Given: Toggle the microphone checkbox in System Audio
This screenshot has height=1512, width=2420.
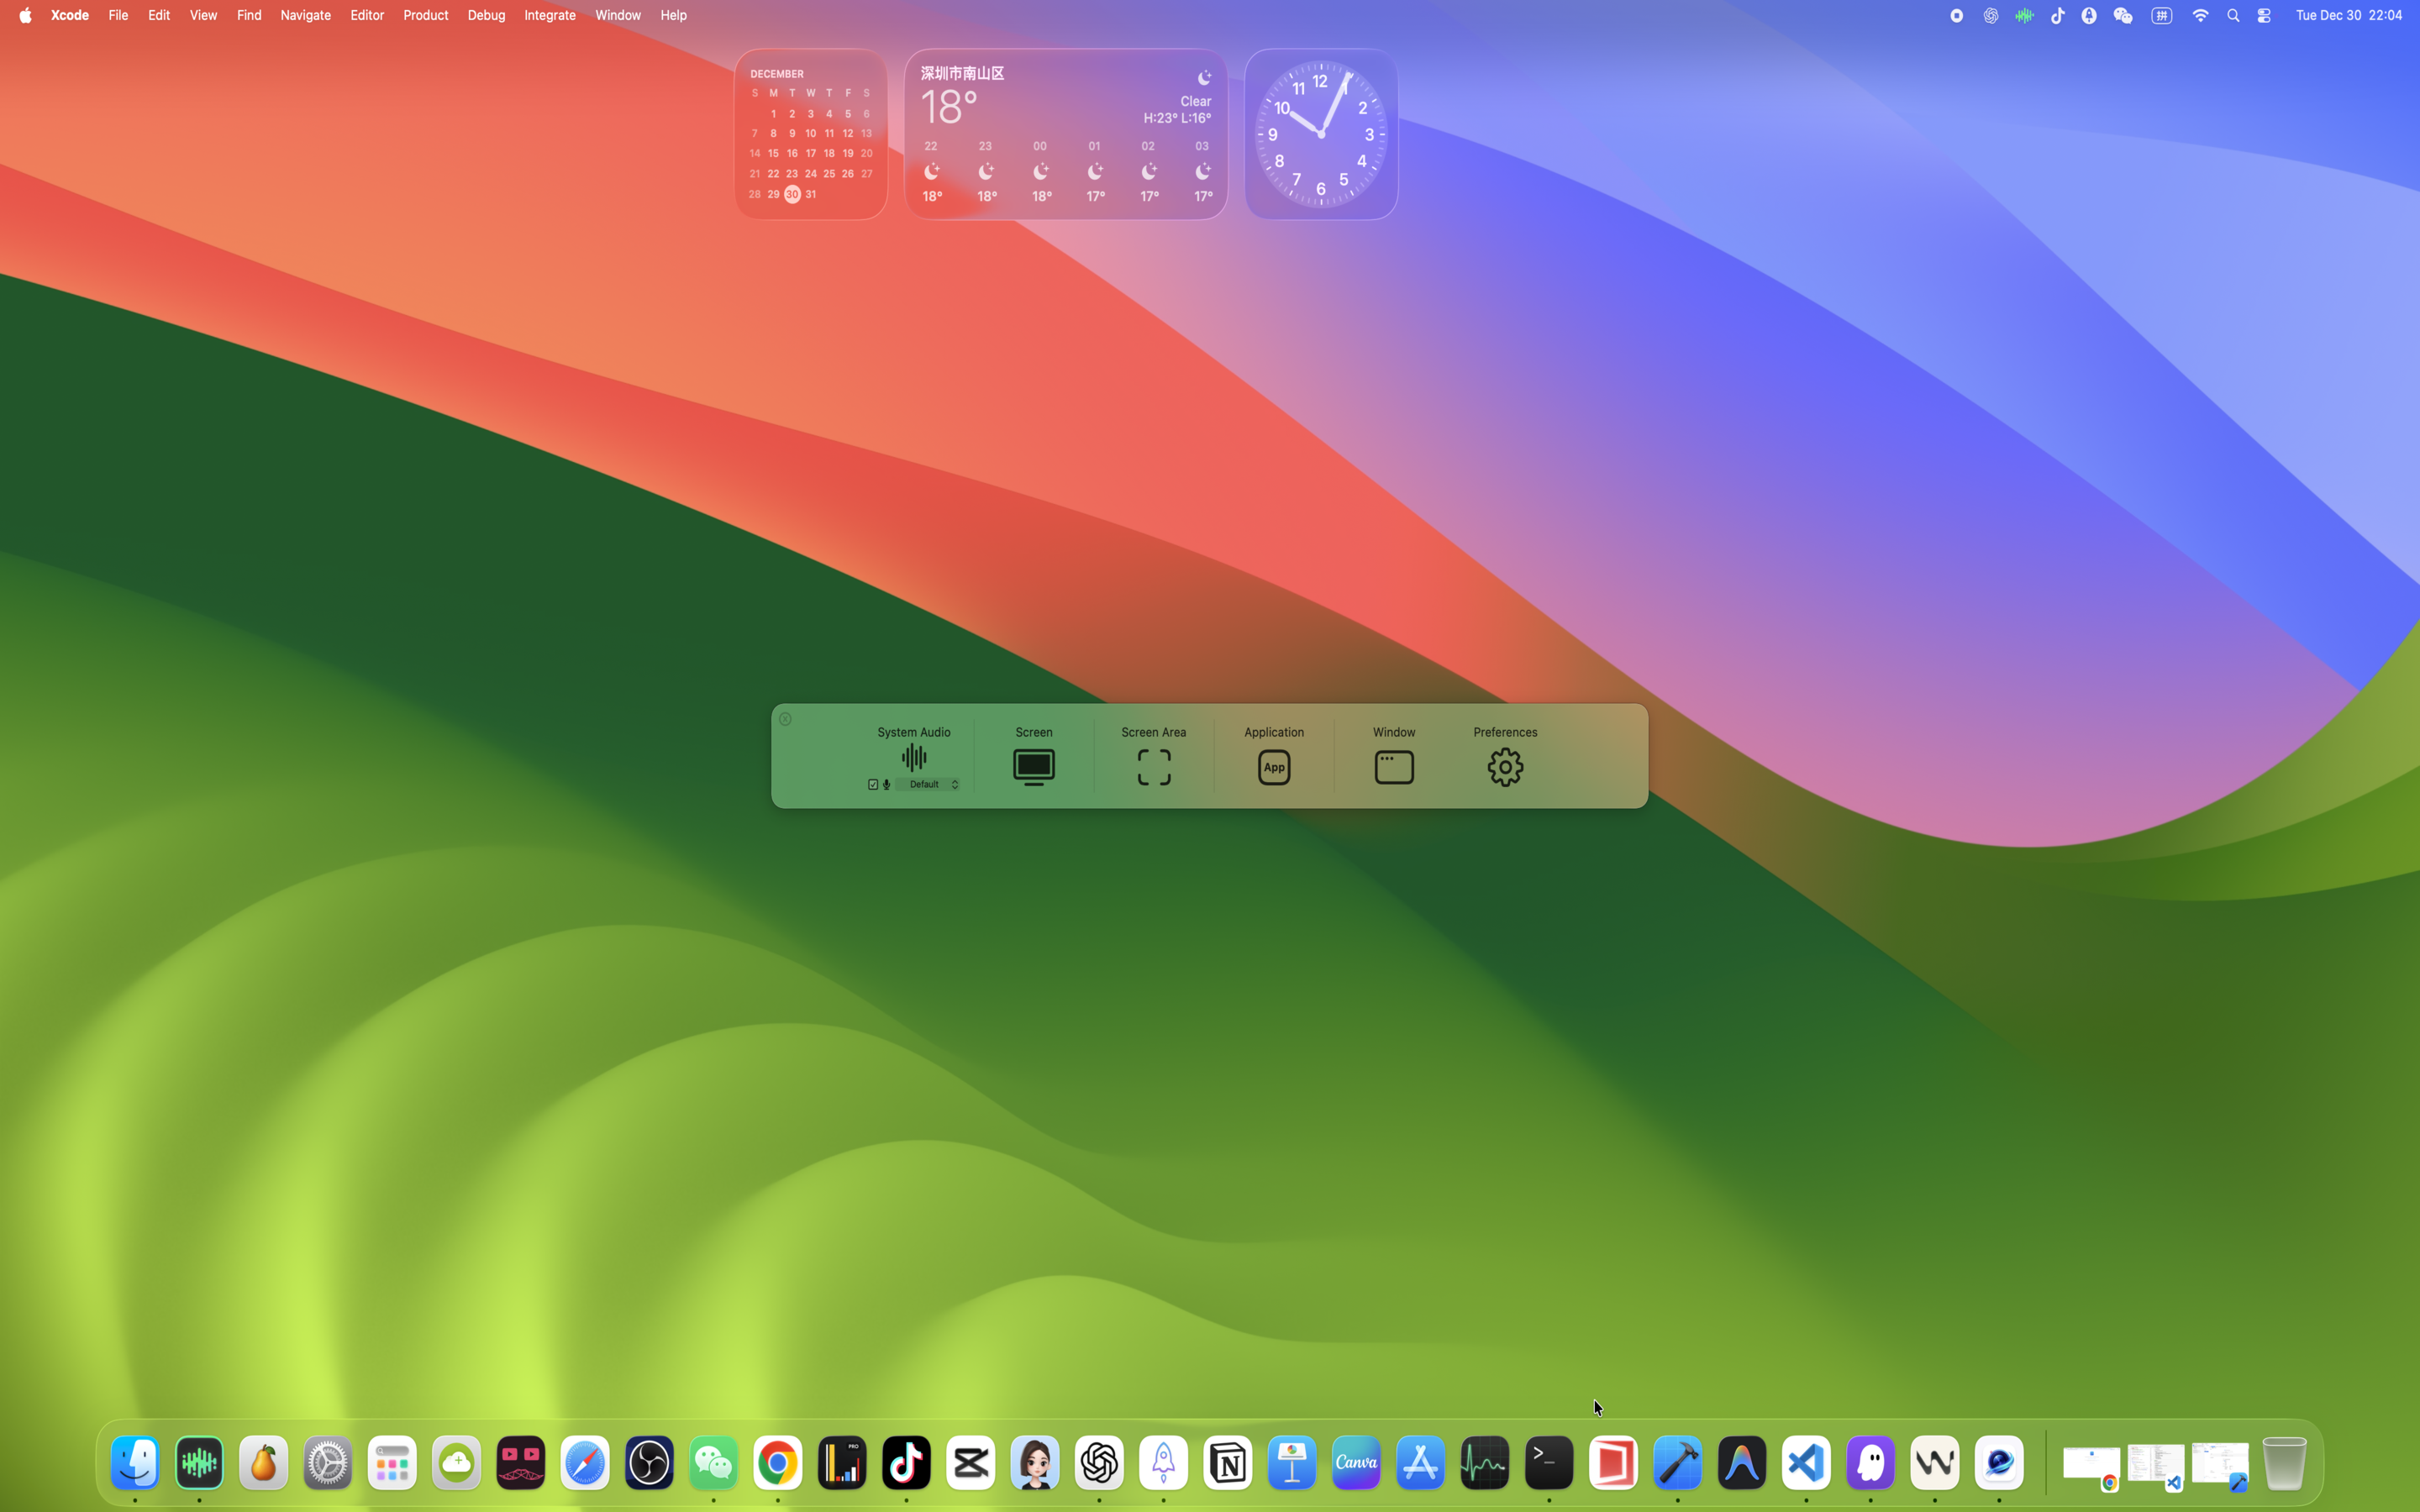Looking at the screenshot, I should tap(873, 785).
